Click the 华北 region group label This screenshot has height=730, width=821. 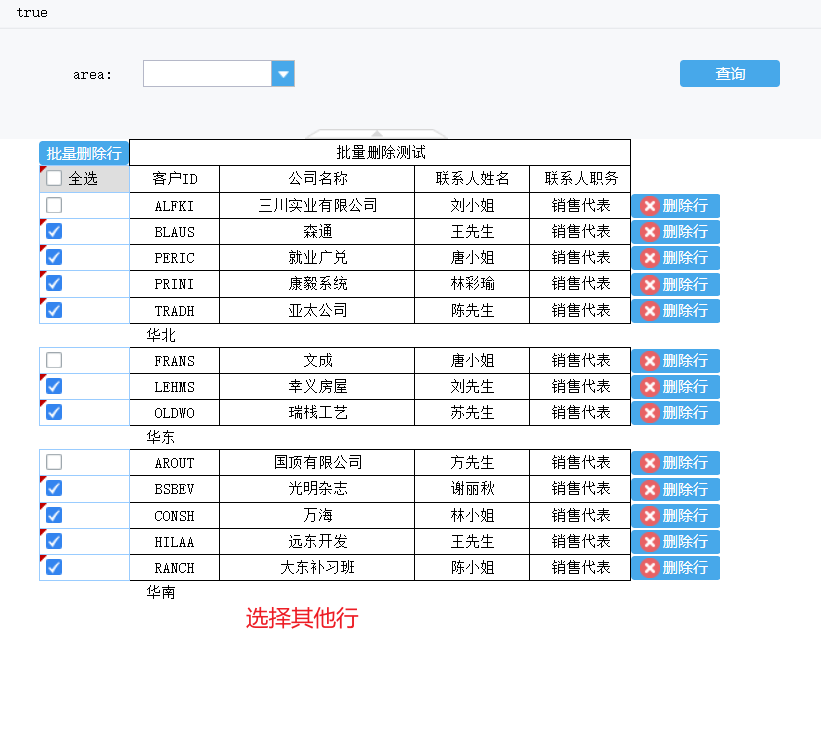(x=161, y=335)
